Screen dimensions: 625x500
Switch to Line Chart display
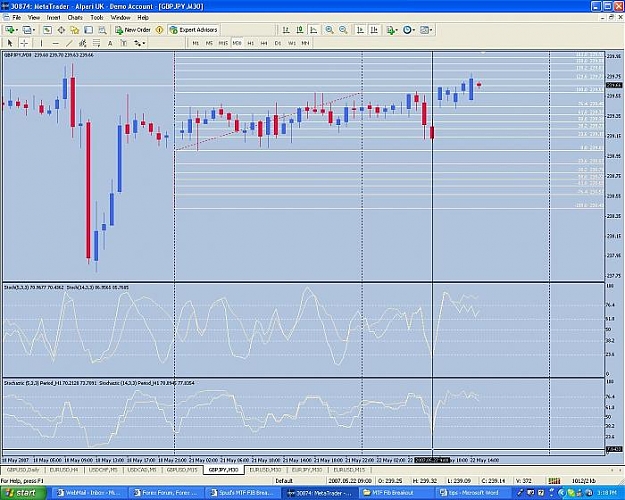(314, 30)
